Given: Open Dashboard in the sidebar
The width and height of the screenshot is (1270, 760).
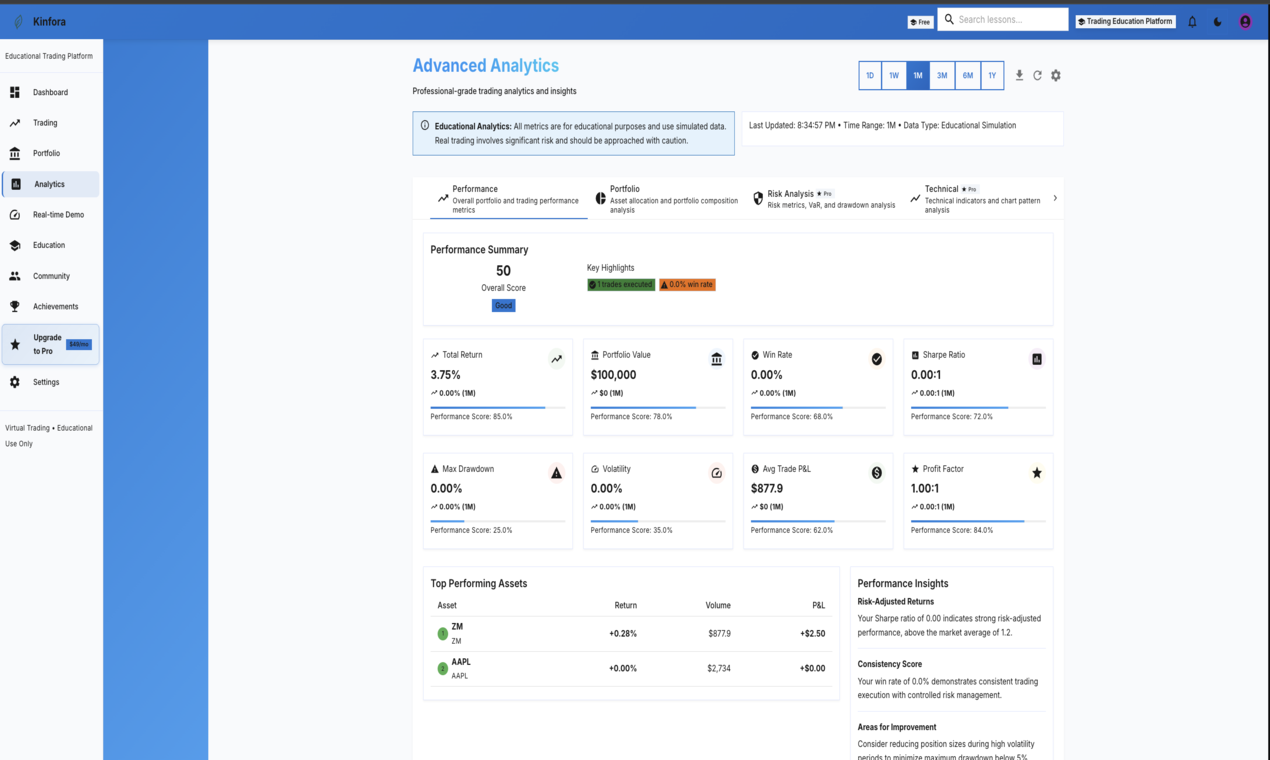Looking at the screenshot, I should point(51,92).
